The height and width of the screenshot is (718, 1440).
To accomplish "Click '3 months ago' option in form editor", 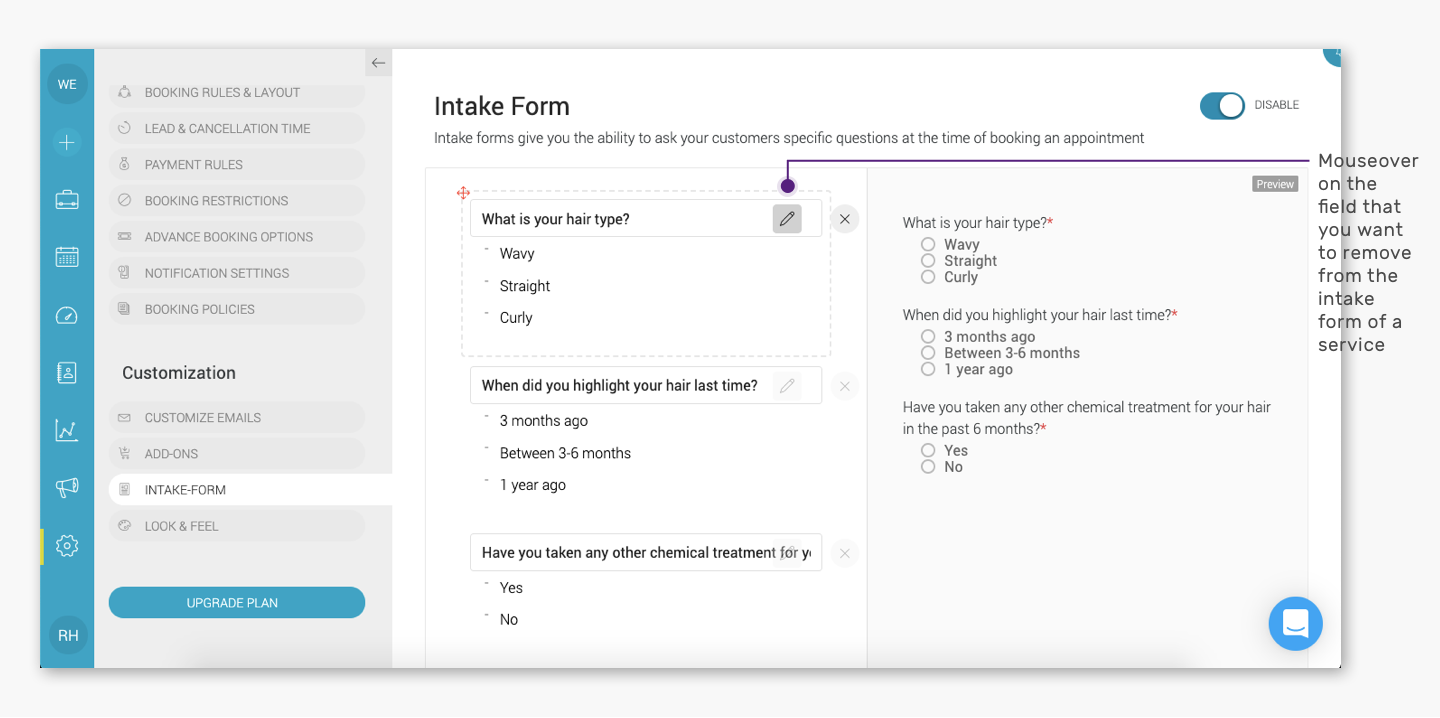I will pos(544,421).
